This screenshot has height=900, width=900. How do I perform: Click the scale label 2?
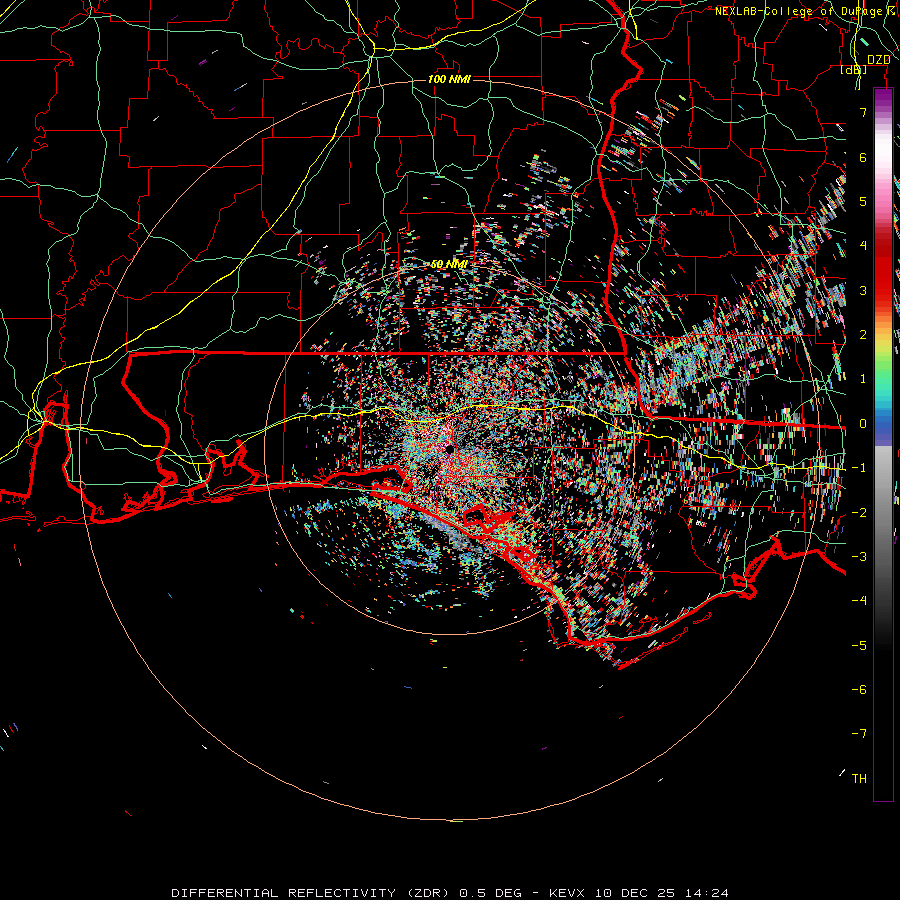coord(863,335)
